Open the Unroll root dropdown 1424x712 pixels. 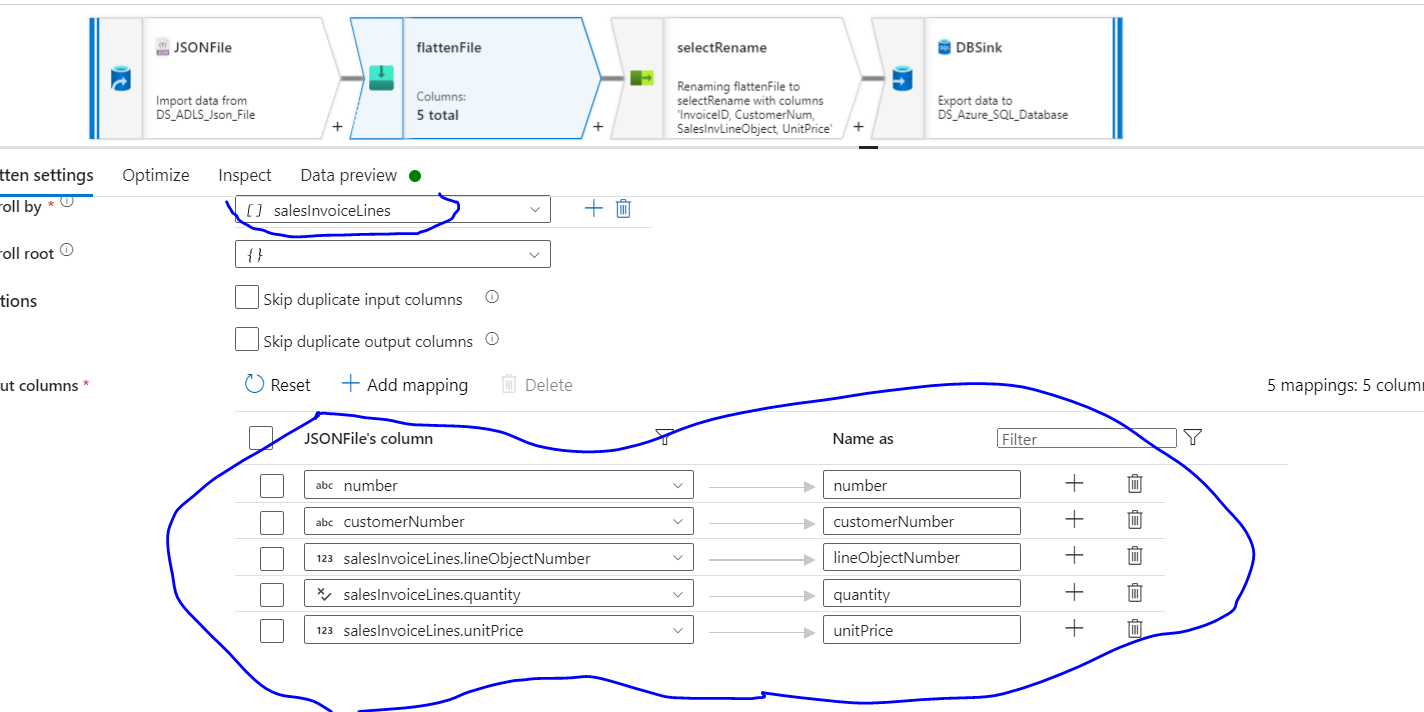tap(537, 254)
